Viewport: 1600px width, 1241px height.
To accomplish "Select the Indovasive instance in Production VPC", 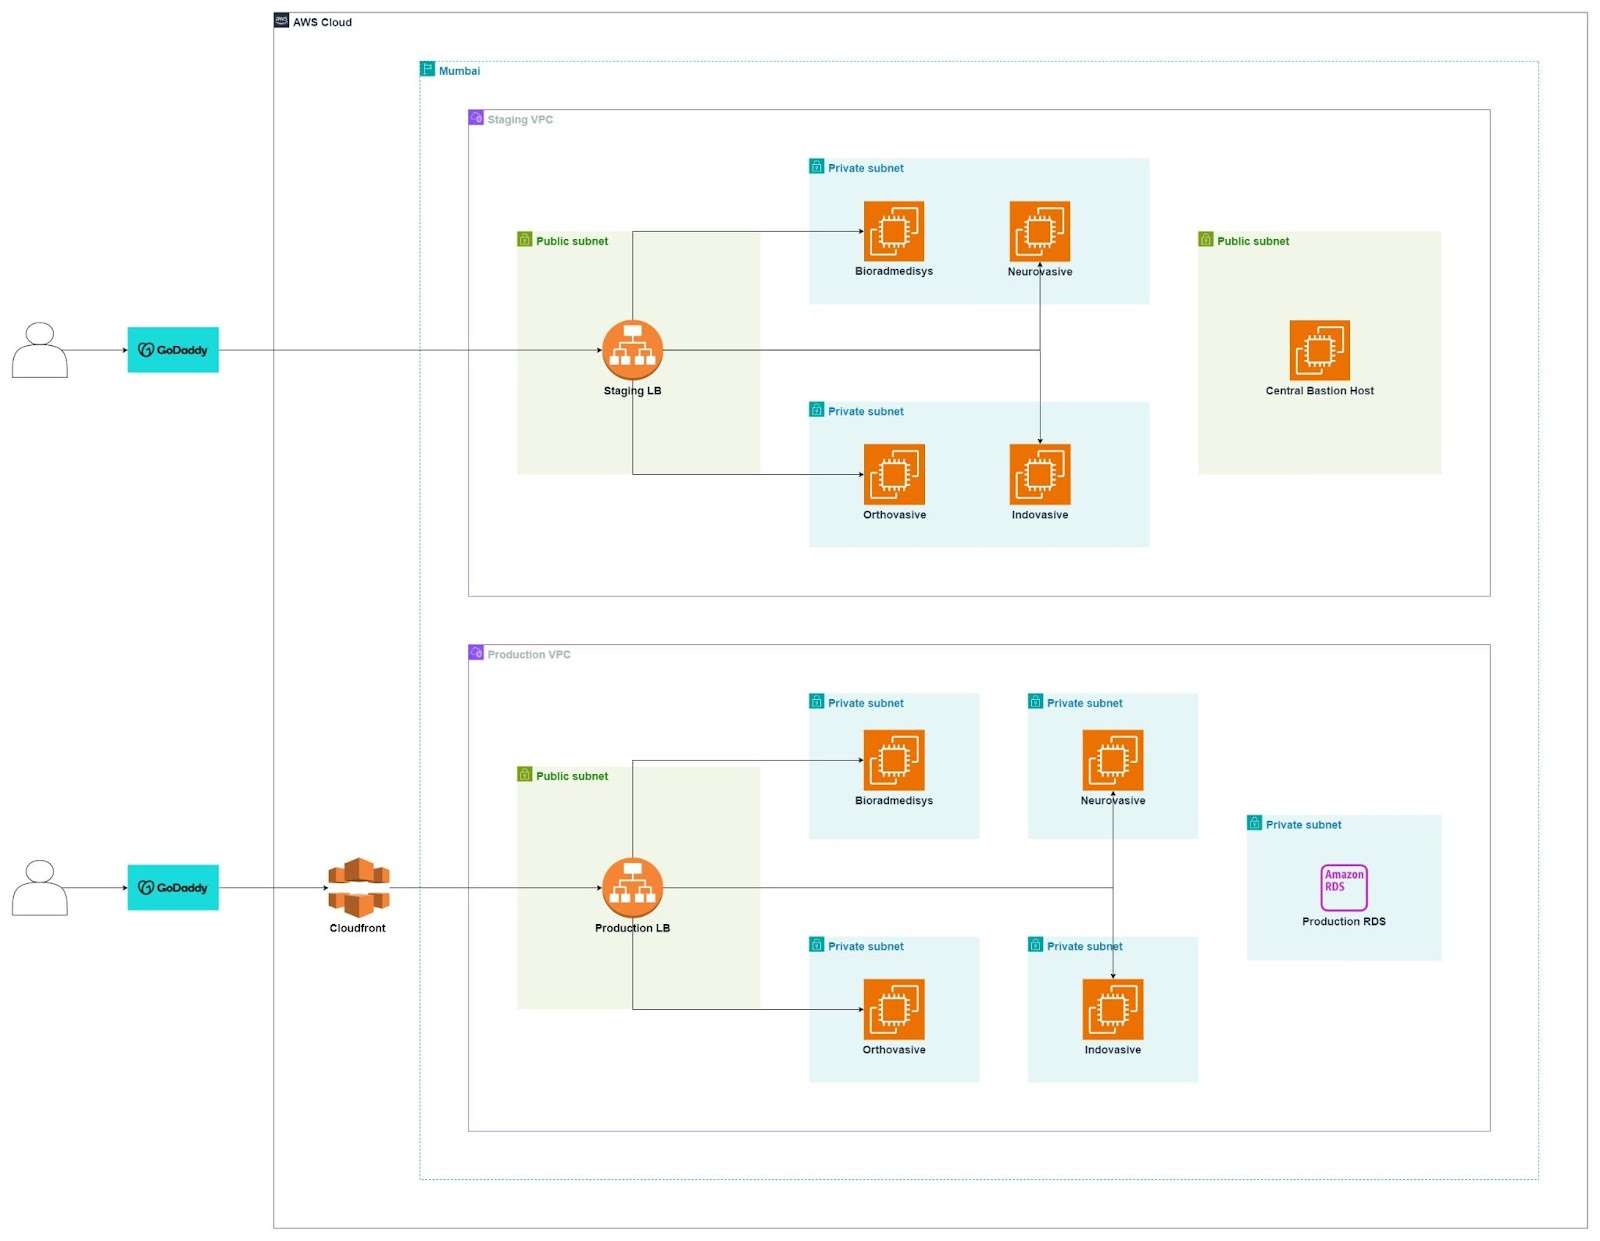I will 1111,1009.
